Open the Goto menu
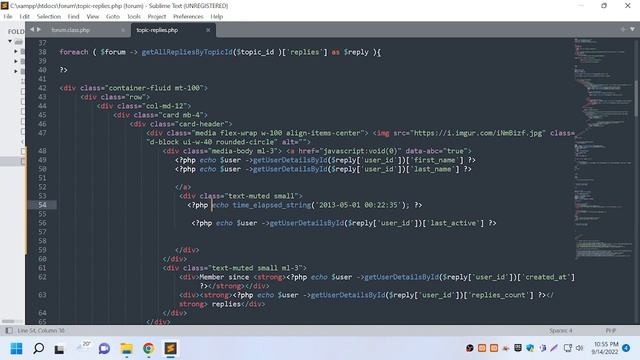The width and height of the screenshot is (640, 360). click(x=113, y=16)
